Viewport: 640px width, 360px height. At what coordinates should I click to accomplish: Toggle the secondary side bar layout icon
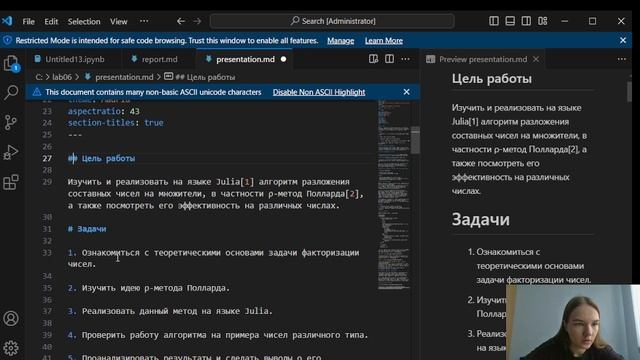(526, 21)
